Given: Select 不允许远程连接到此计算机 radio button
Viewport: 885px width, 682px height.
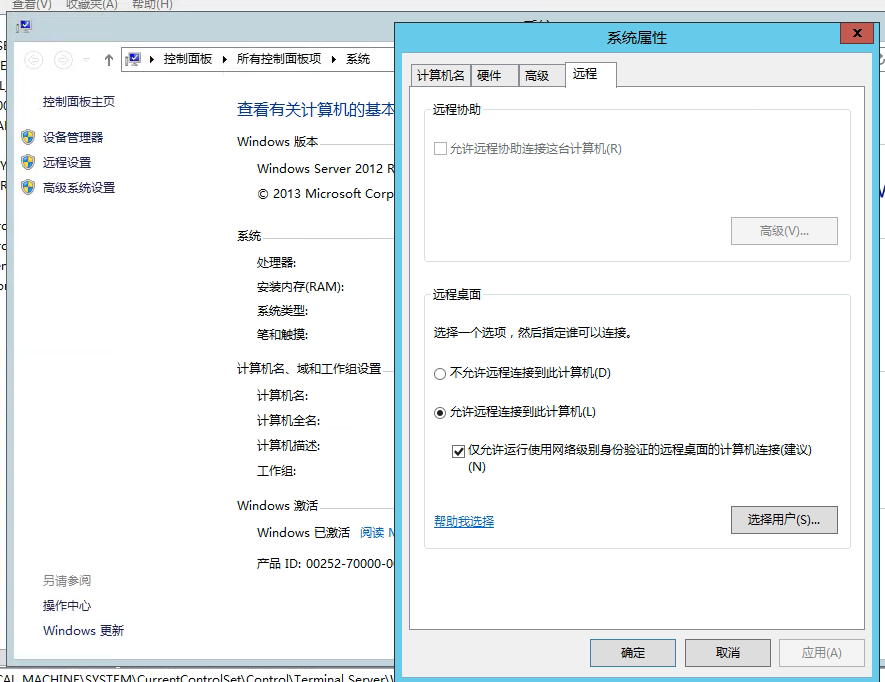Looking at the screenshot, I should click(440, 374).
